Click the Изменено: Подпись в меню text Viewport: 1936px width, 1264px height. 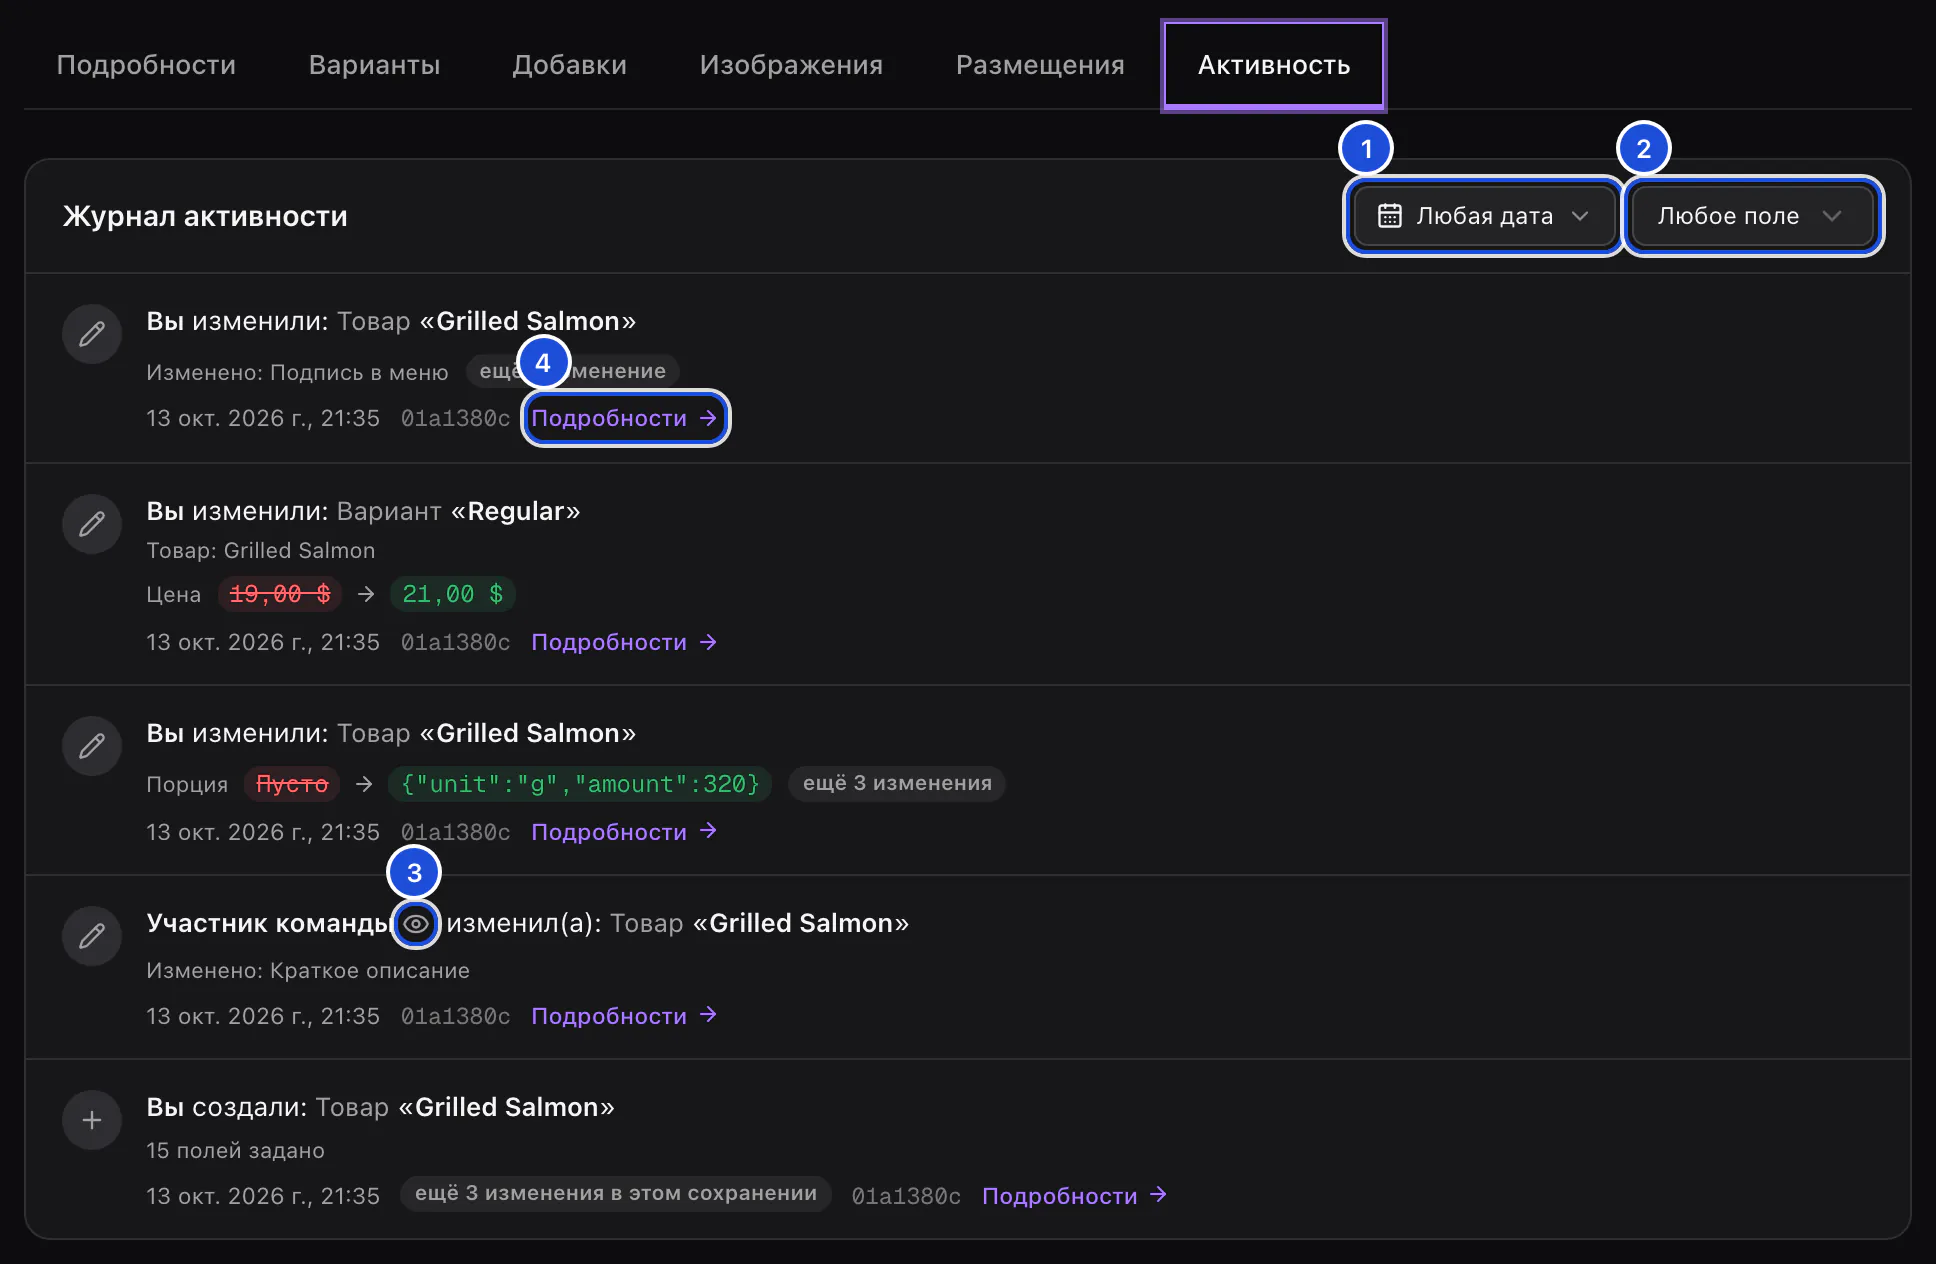(297, 372)
